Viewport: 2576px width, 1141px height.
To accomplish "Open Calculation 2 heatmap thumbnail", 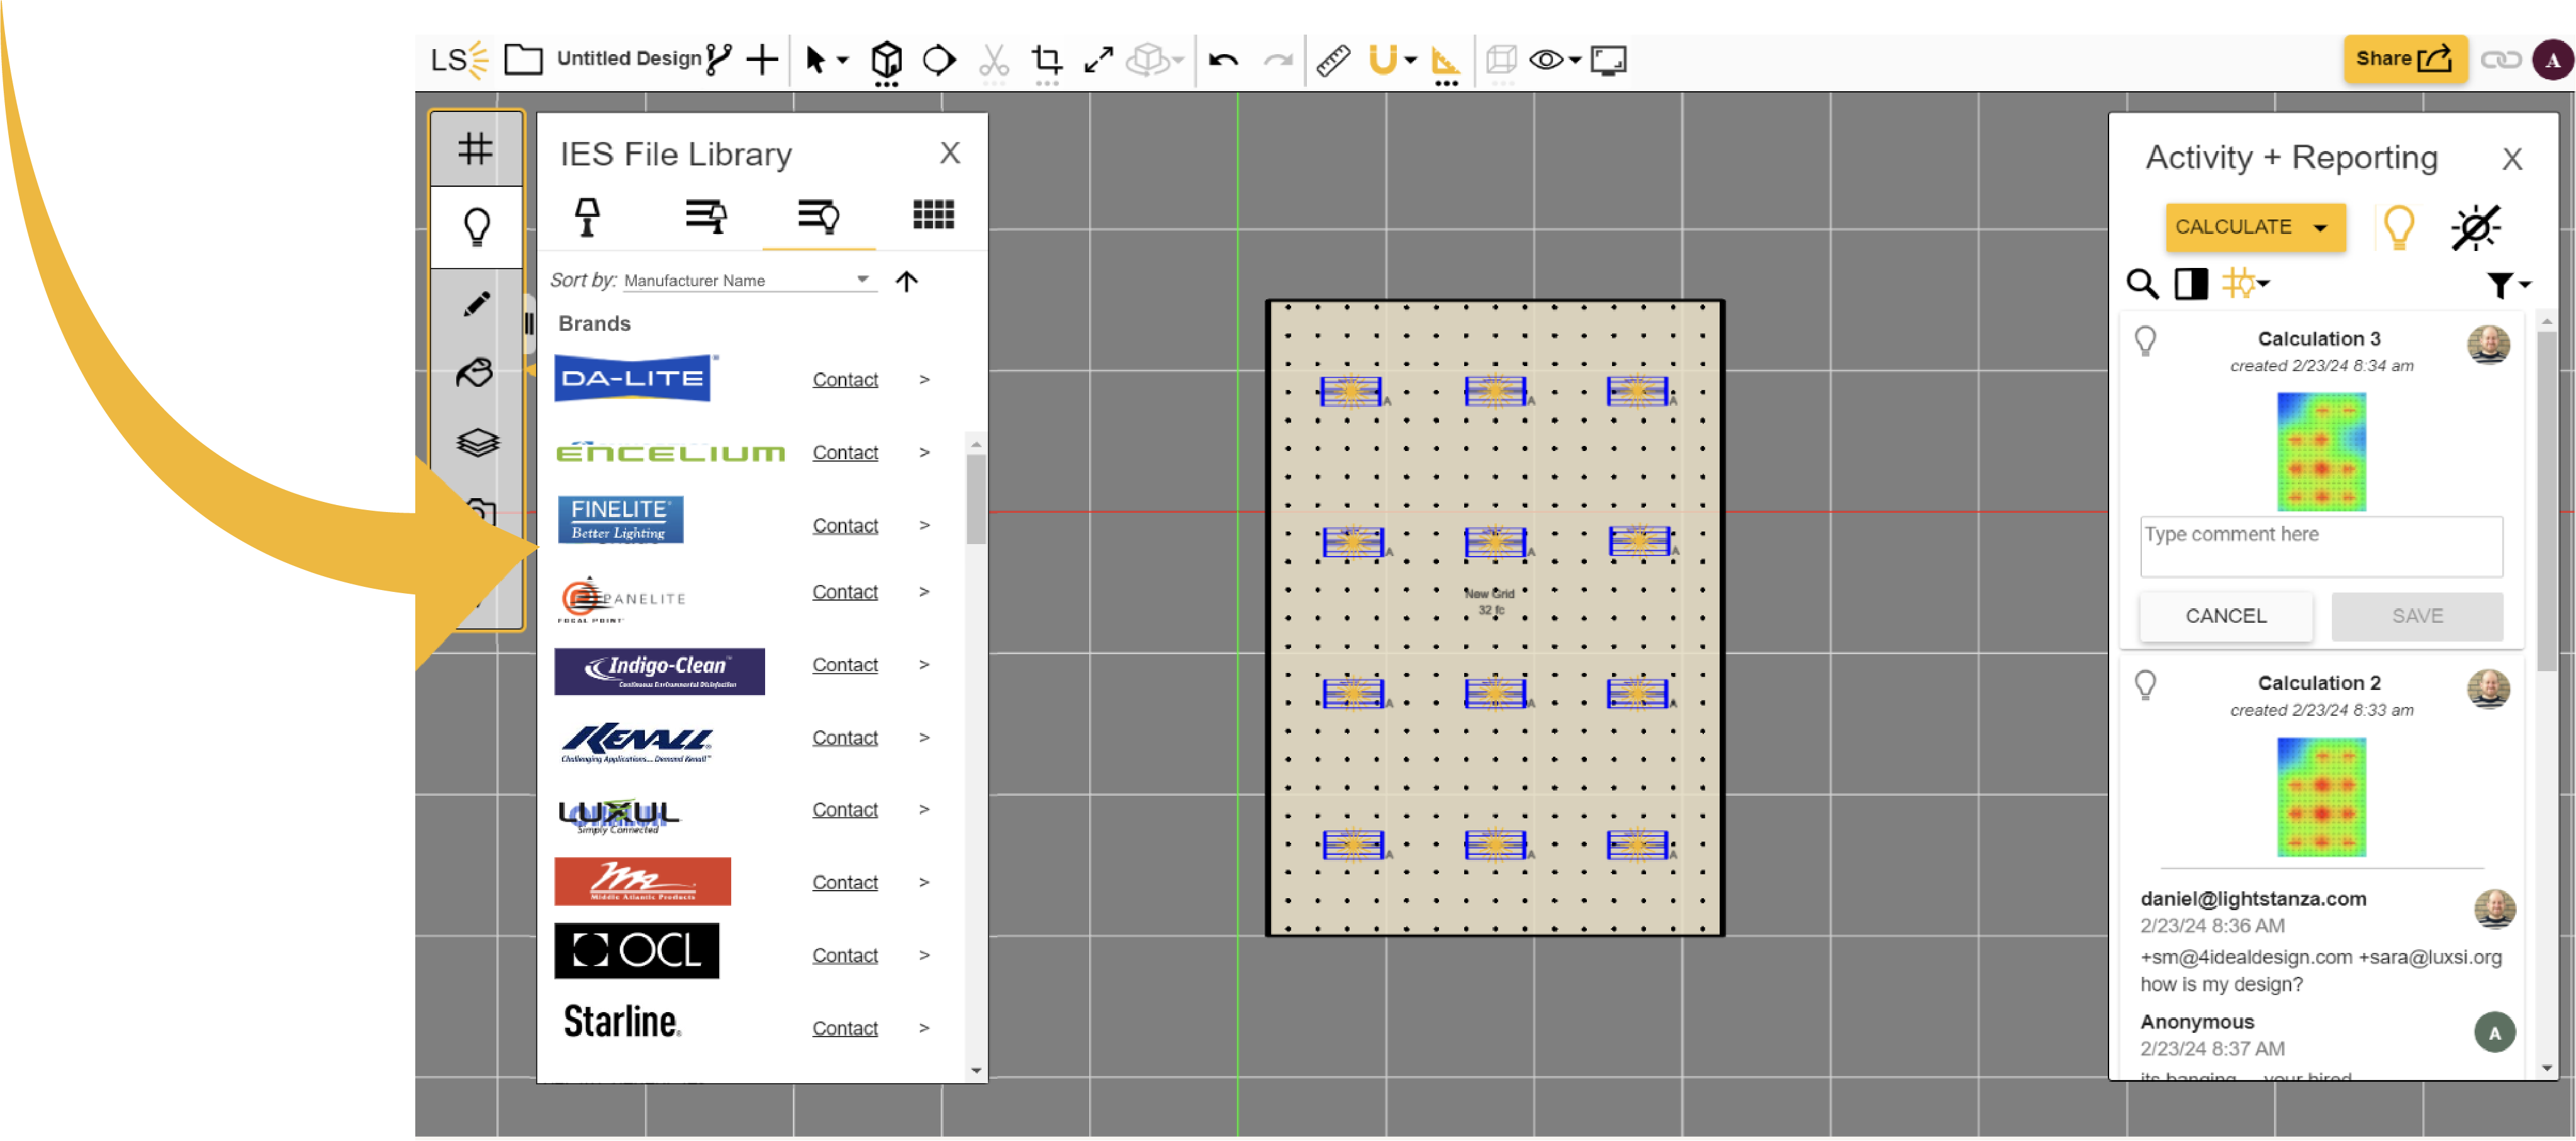I will click(x=2321, y=797).
